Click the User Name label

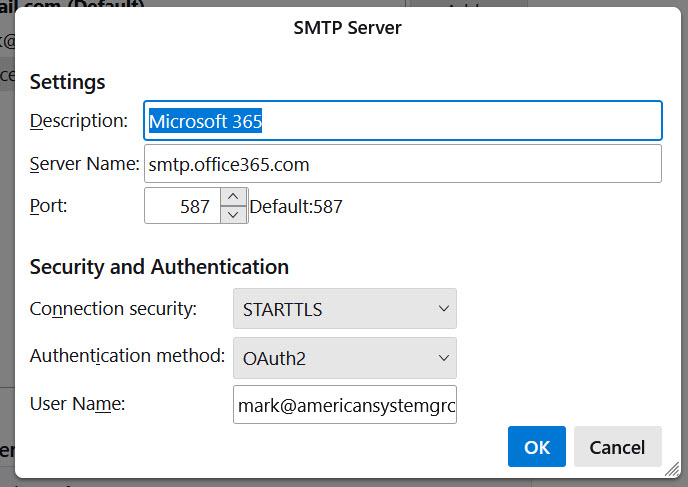76,404
